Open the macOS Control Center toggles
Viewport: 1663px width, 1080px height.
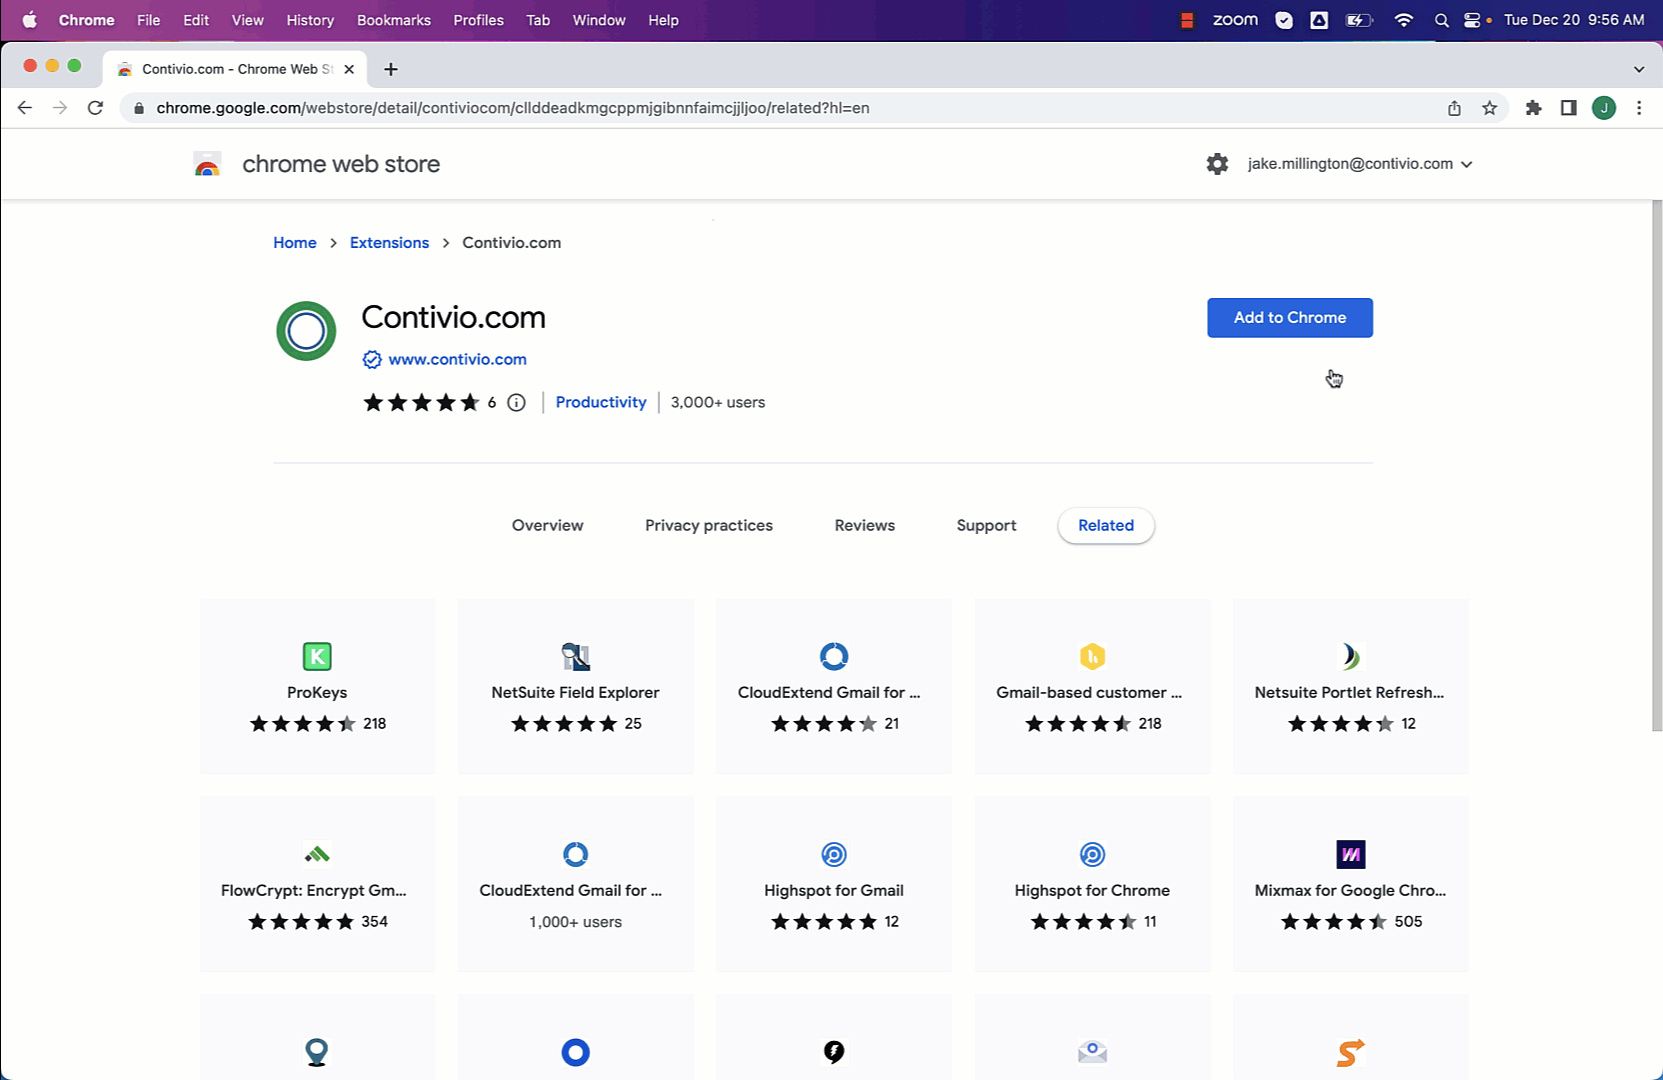click(x=1471, y=20)
